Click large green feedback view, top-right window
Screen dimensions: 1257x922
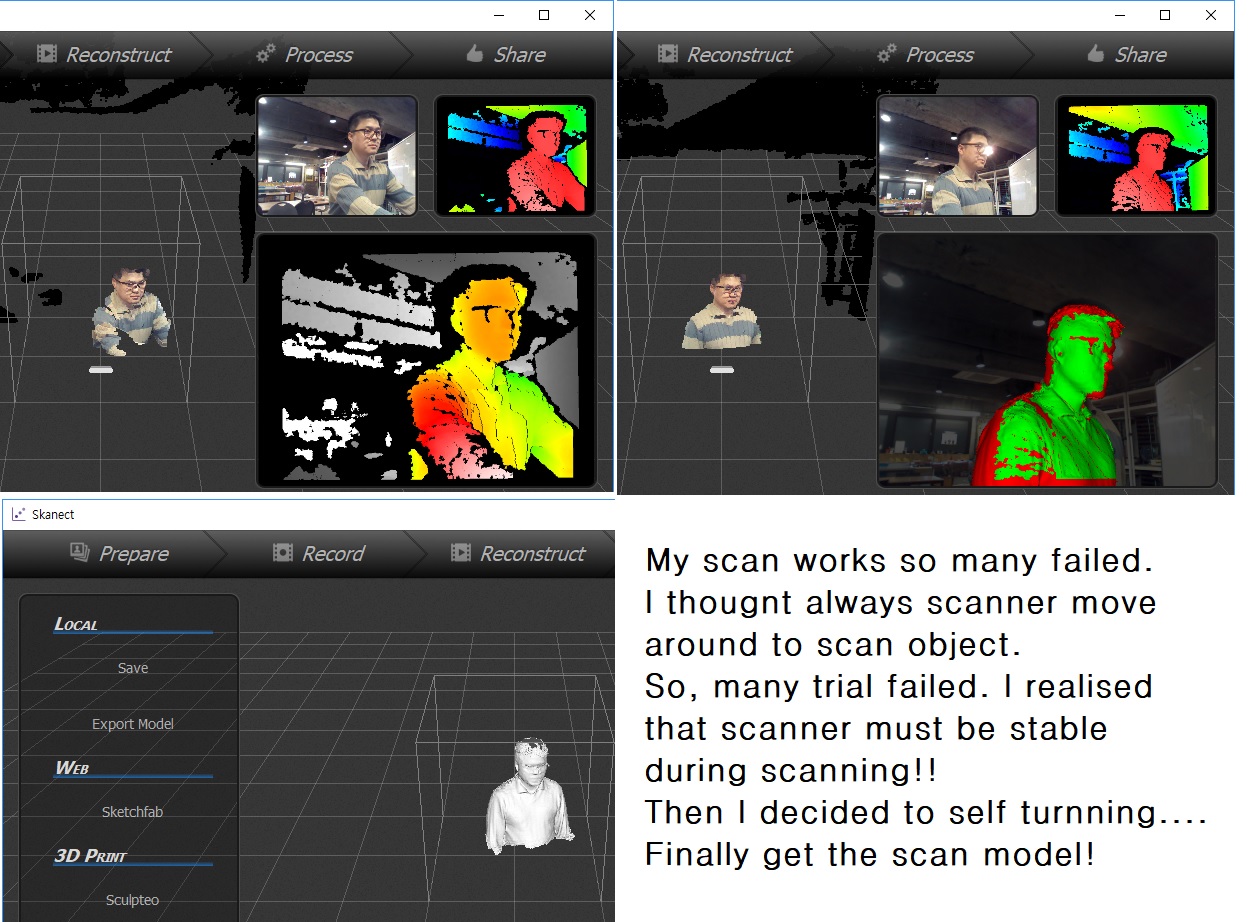coord(1048,361)
